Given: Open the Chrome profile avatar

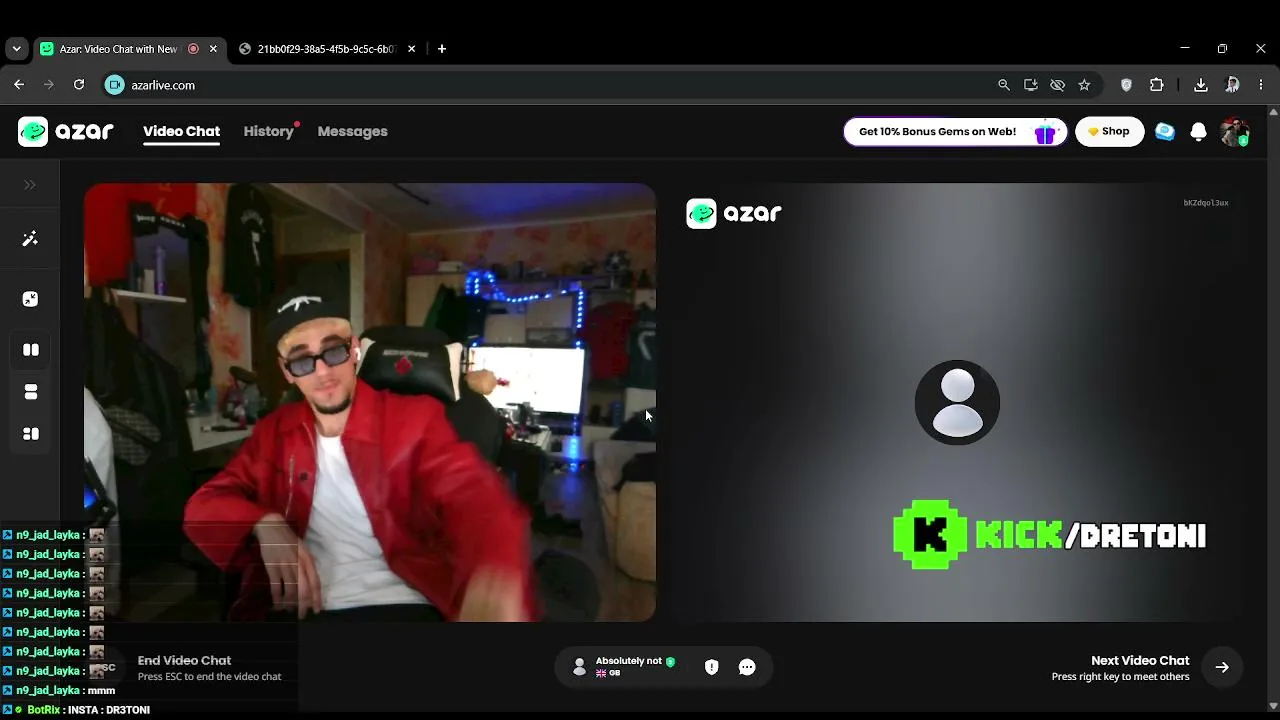Looking at the screenshot, I should pos(1232,85).
